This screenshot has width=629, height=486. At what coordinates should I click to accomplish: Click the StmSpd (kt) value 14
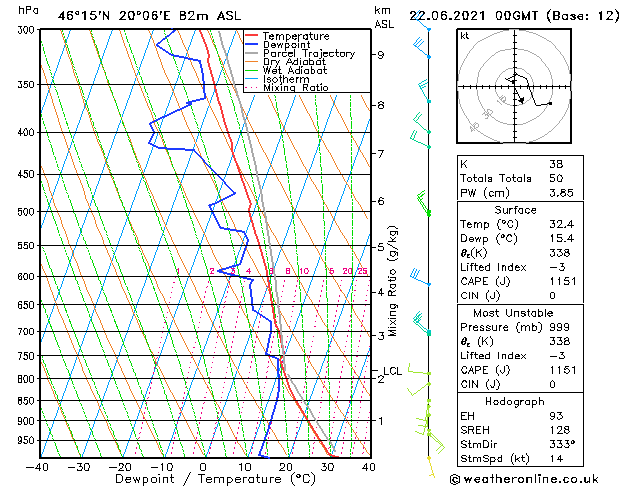pyautogui.click(x=556, y=459)
